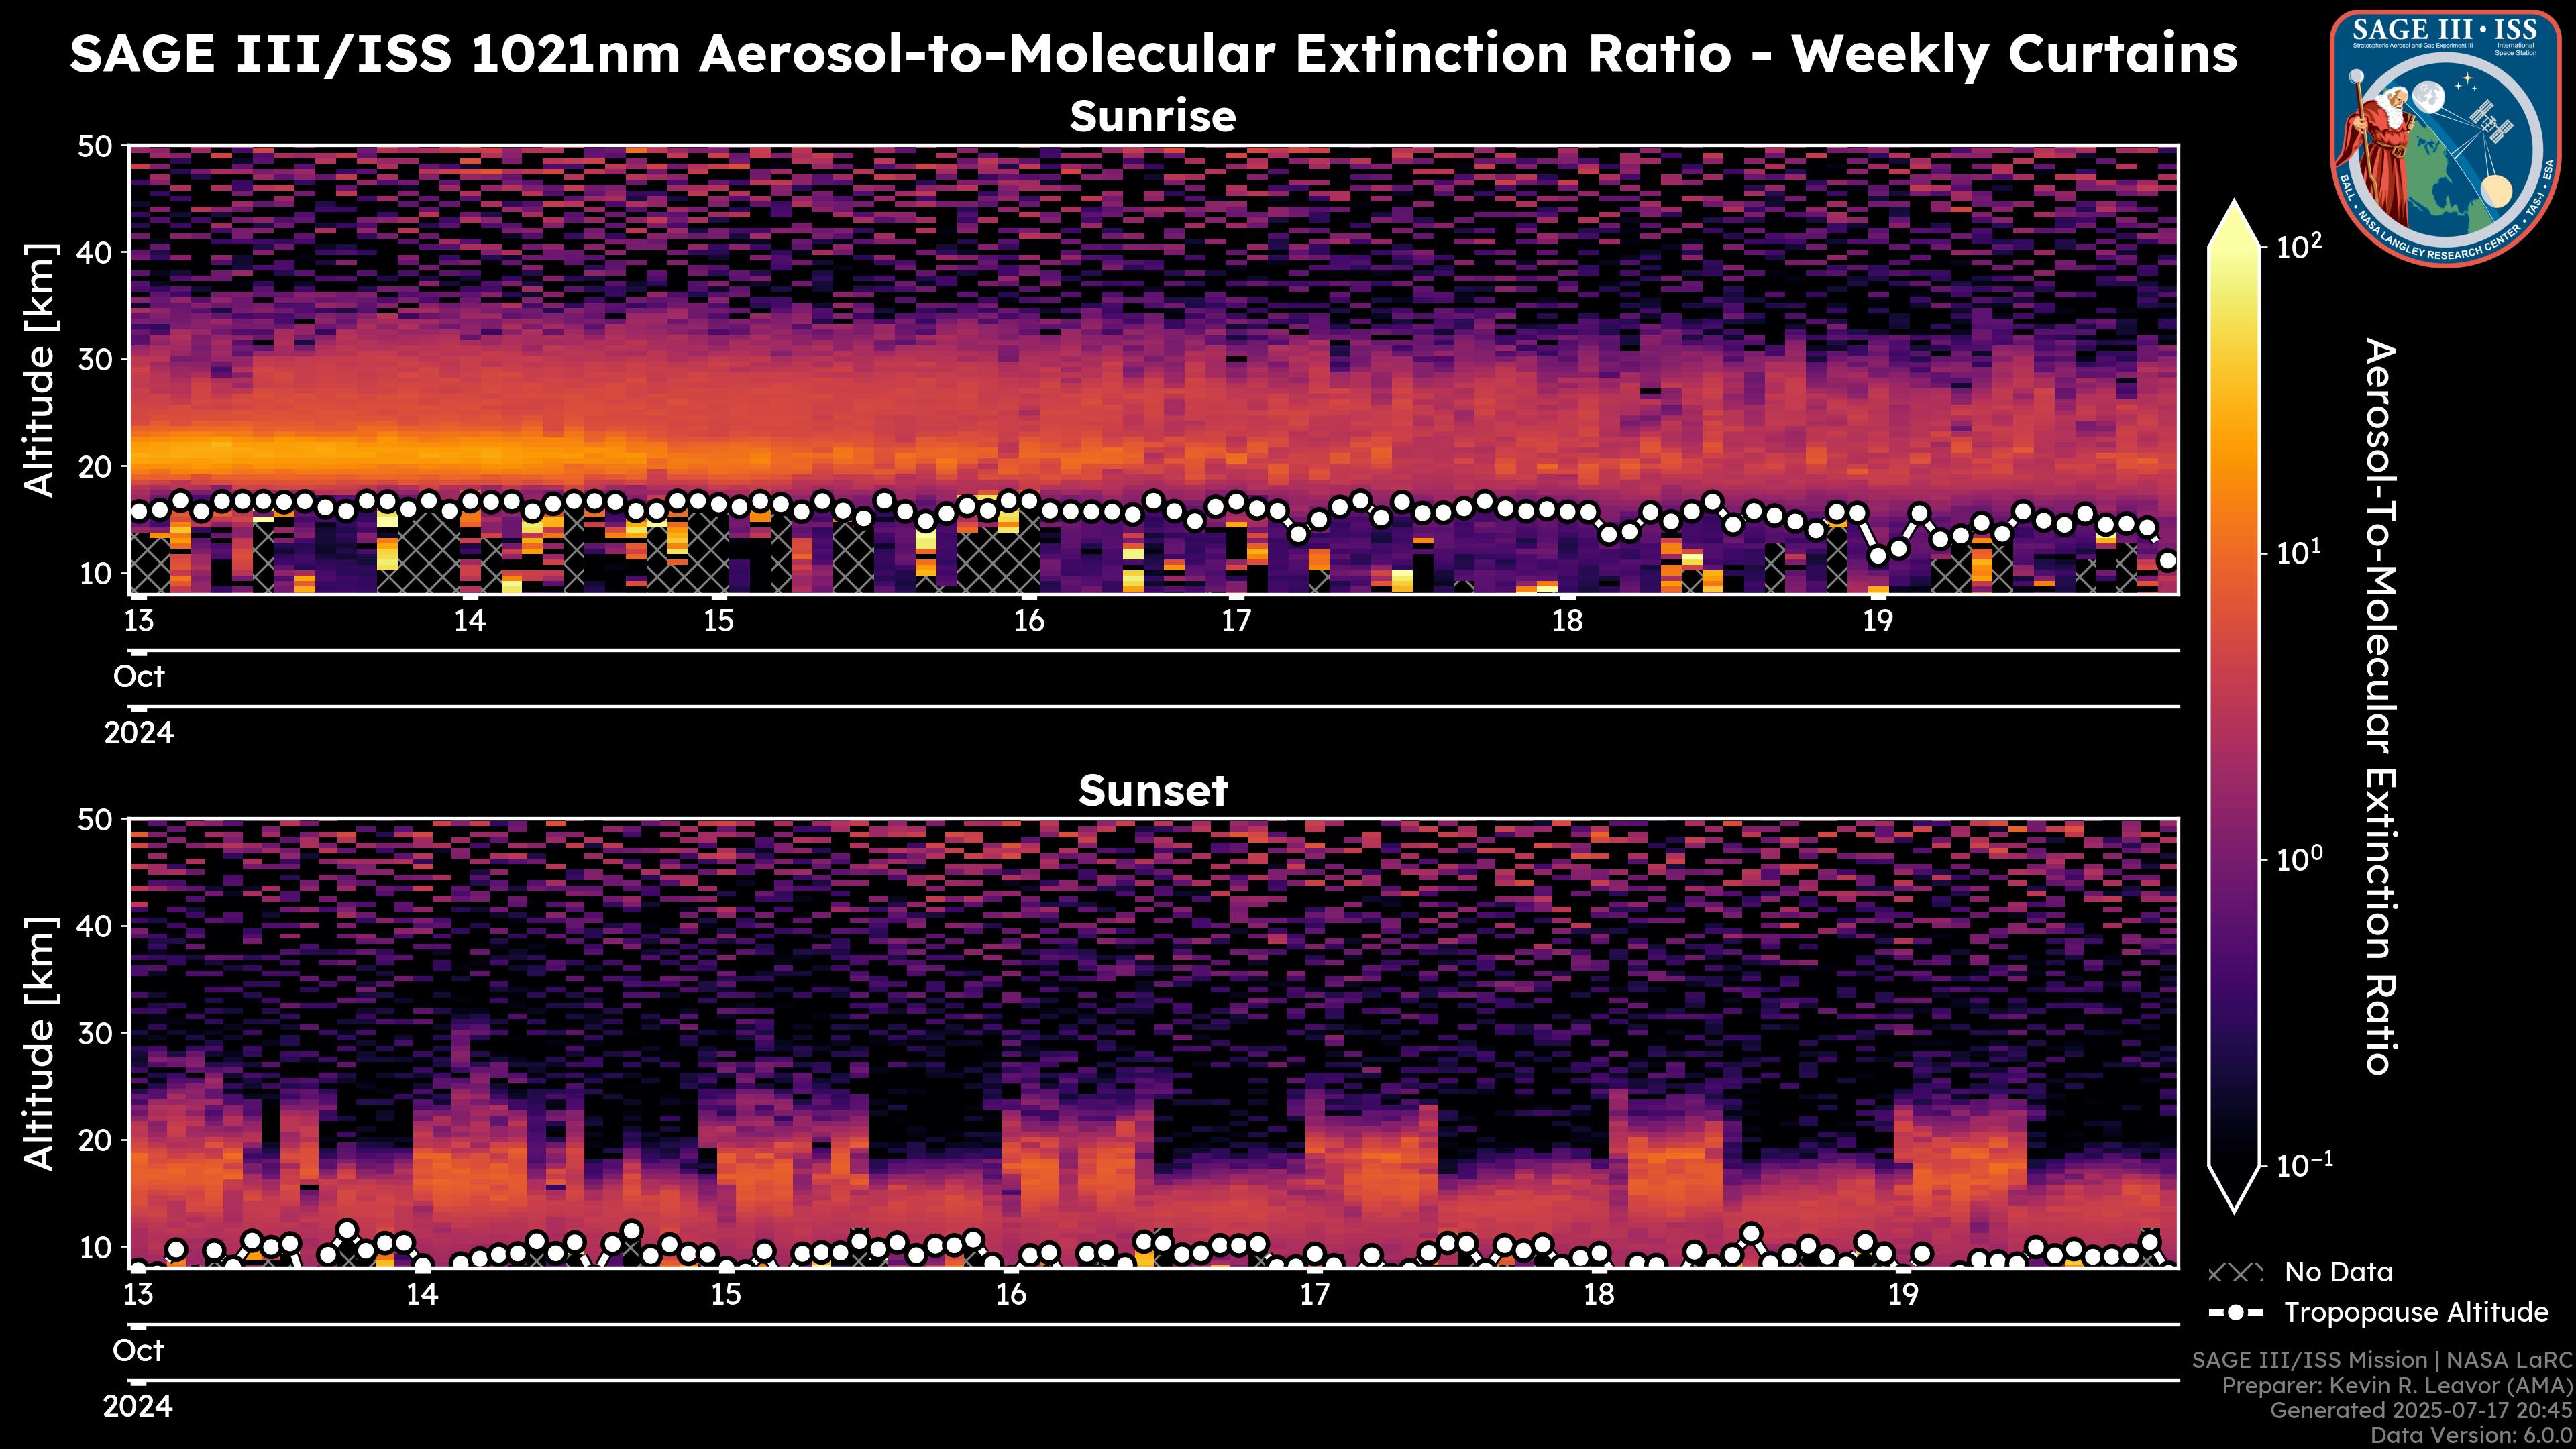Click the Oct label under Sunset plot
The image size is (2576, 1449).
(x=138, y=1351)
